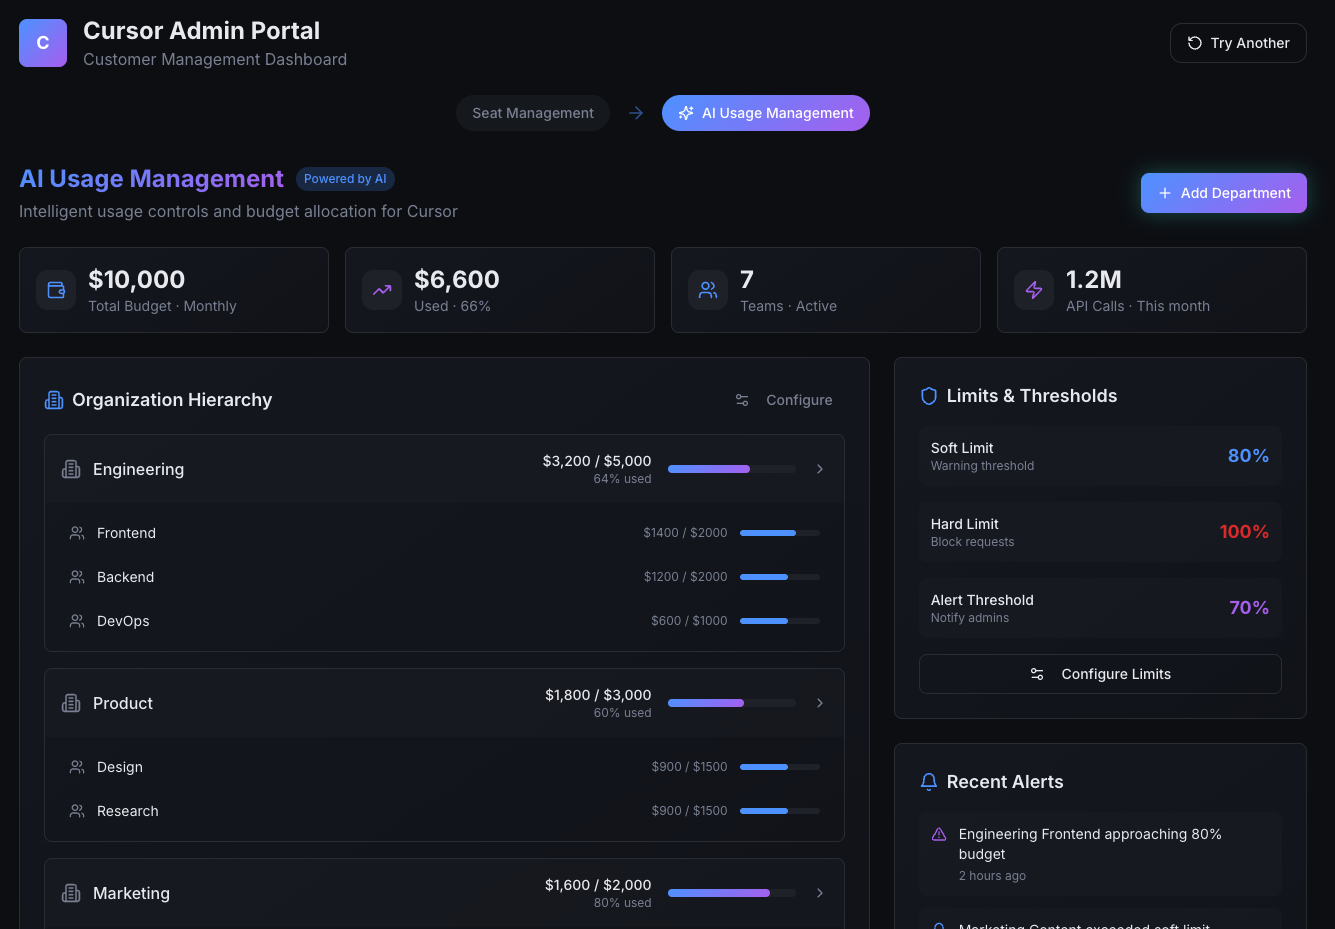The width and height of the screenshot is (1335, 929).
Task: Click the Soft Limit 80% value
Action: click(x=1248, y=456)
